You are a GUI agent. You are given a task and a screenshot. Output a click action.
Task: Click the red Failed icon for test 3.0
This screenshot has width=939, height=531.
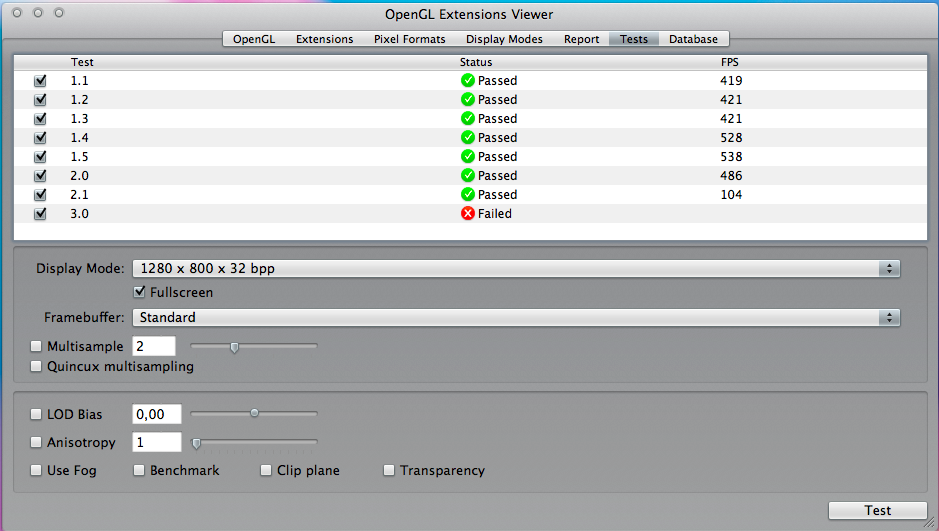click(468, 214)
